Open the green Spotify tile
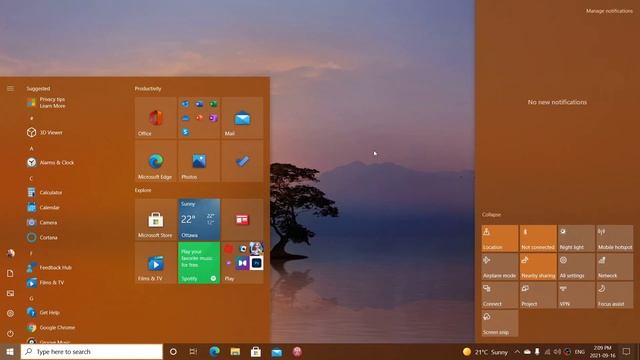This screenshot has height=360, width=640. [199, 263]
